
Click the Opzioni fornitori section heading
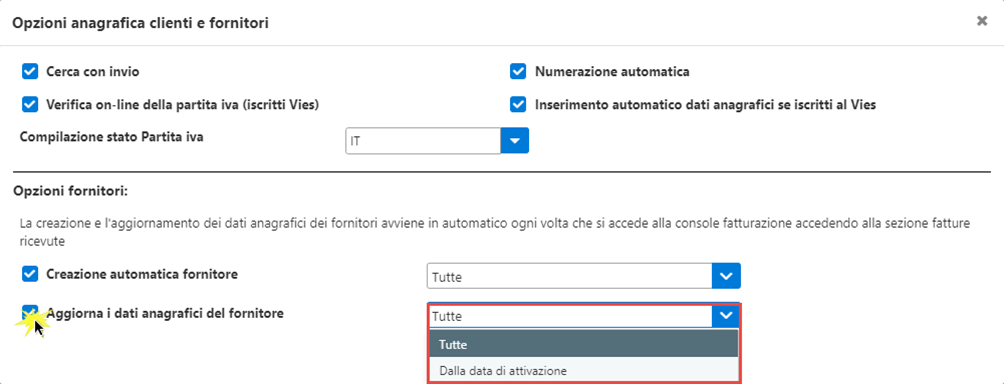[70, 191]
